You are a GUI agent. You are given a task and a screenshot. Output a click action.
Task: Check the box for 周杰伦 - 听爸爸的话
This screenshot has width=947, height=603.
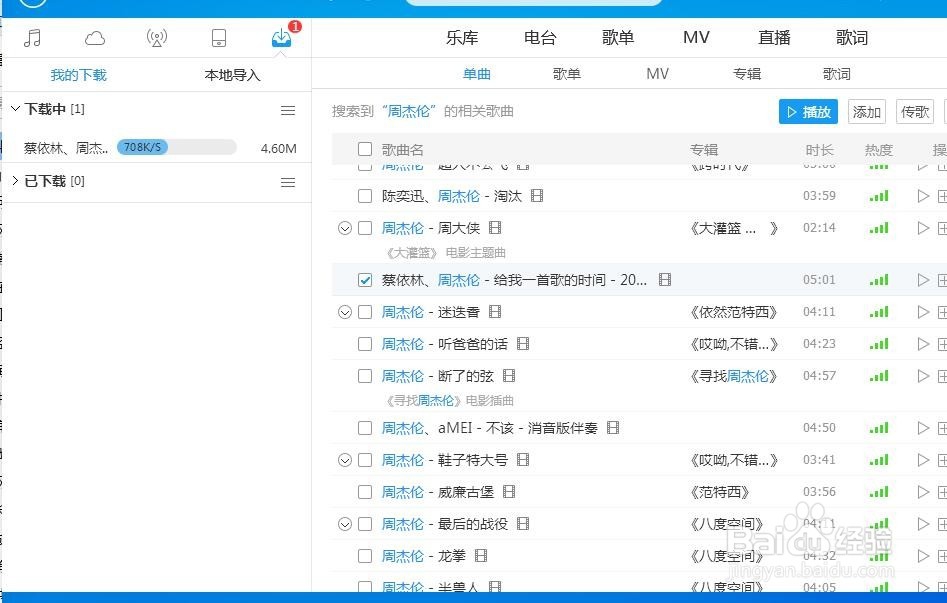pos(365,344)
